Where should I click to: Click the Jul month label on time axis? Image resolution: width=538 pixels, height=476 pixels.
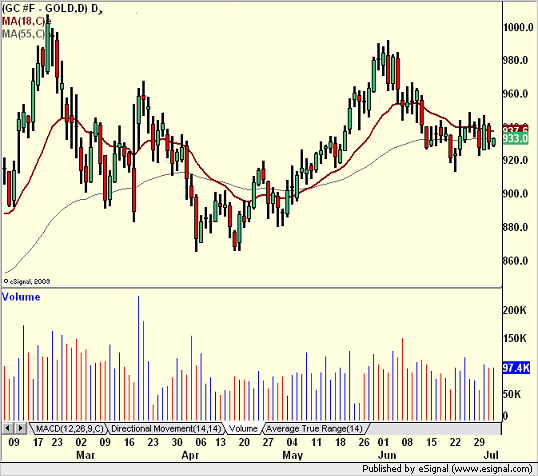491,455
